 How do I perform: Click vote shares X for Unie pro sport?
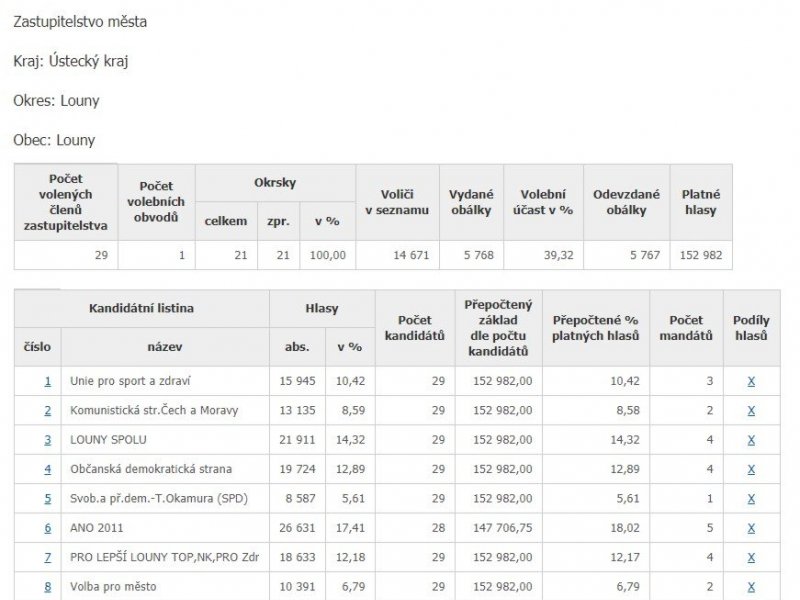pyautogui.click(x=751, y=381)
